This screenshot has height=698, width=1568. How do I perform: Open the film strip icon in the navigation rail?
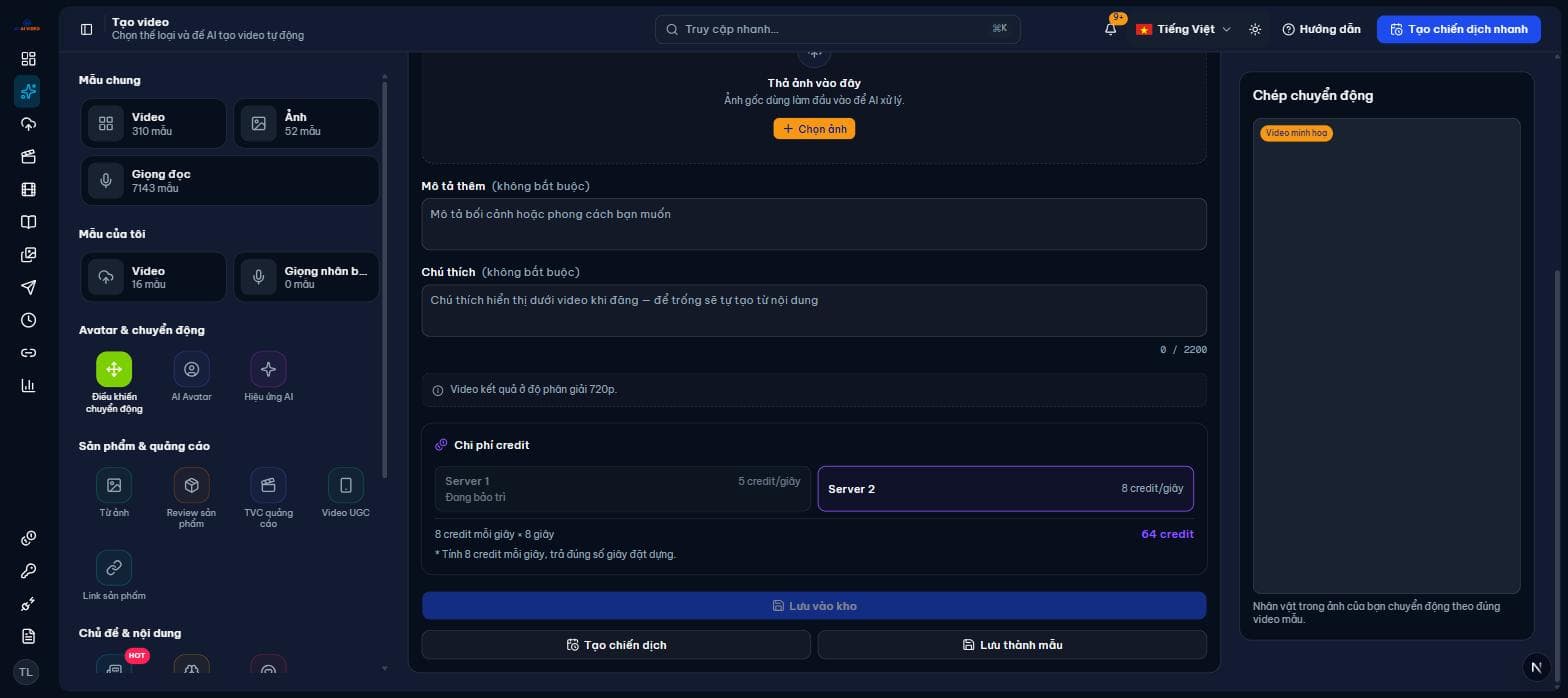click(28, 189)
